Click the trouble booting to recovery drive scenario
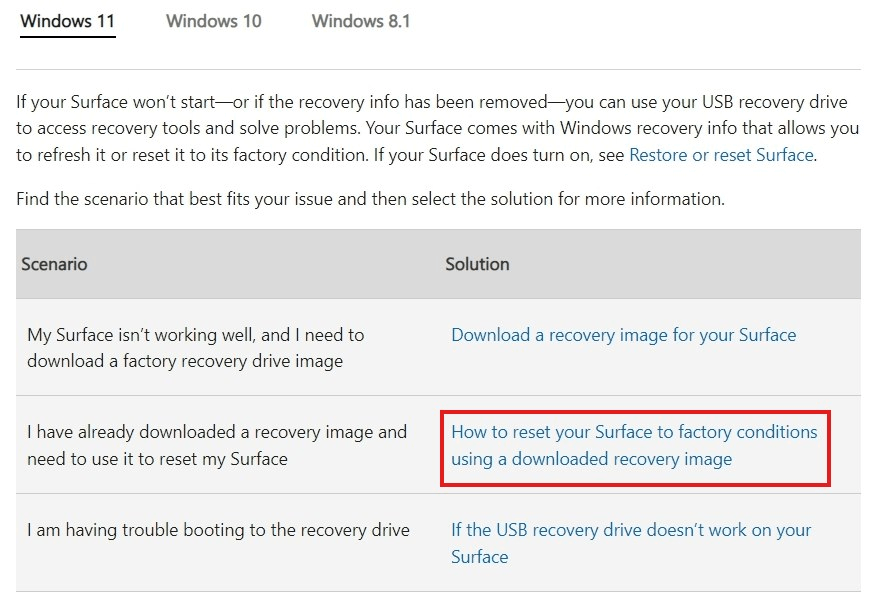 click(x=218, y=530)
